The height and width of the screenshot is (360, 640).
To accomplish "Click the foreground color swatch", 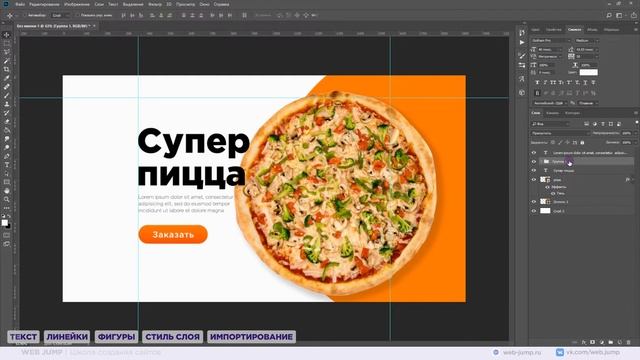I will [4, 222].
